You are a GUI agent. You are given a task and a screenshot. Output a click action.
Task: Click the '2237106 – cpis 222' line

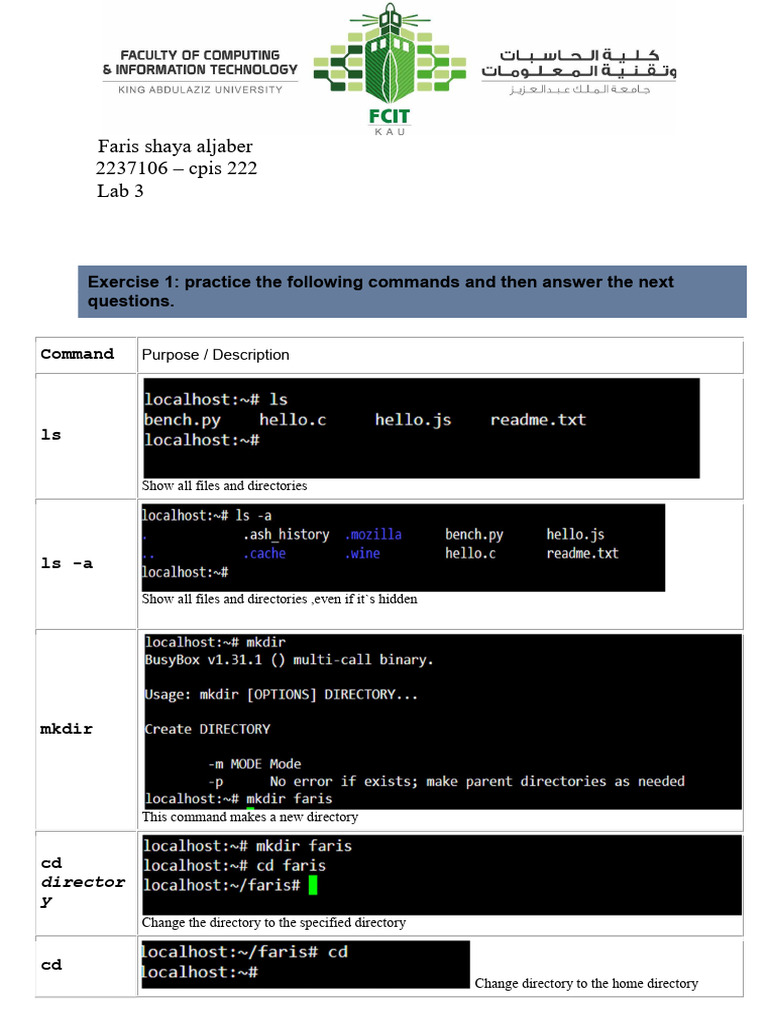176,168
